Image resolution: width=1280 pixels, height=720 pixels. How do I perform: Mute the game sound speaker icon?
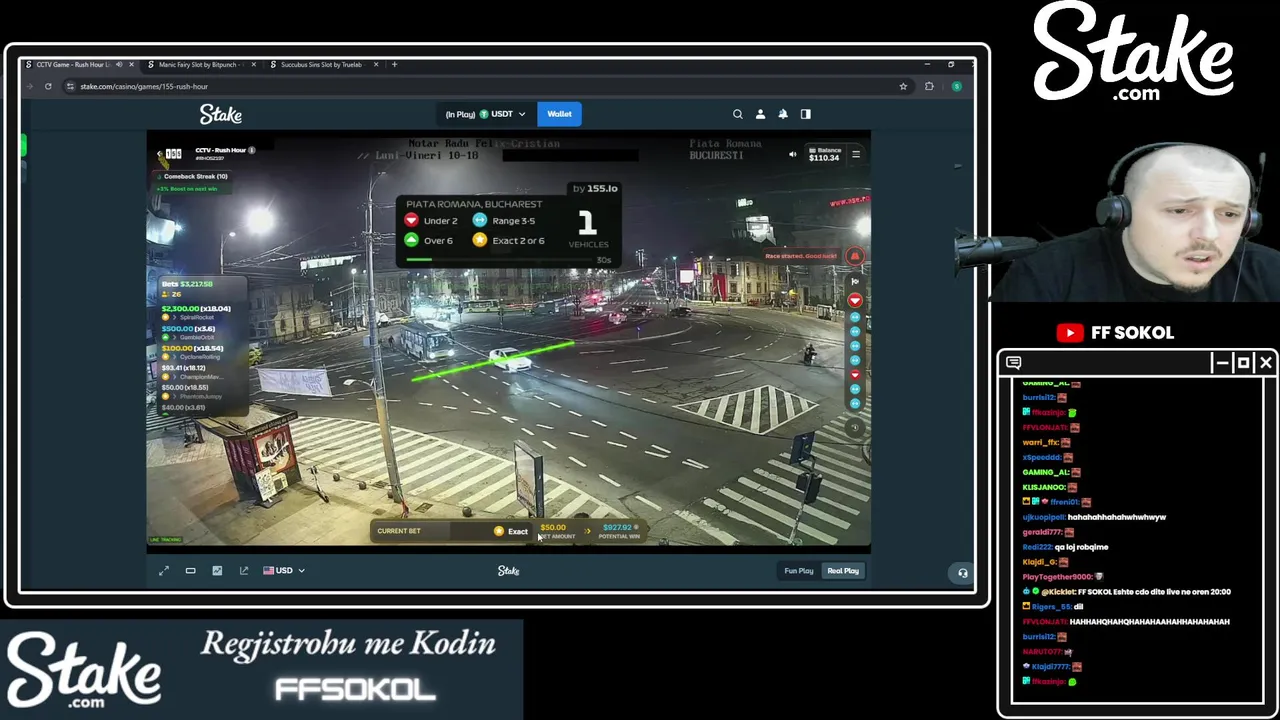(792, 155)
